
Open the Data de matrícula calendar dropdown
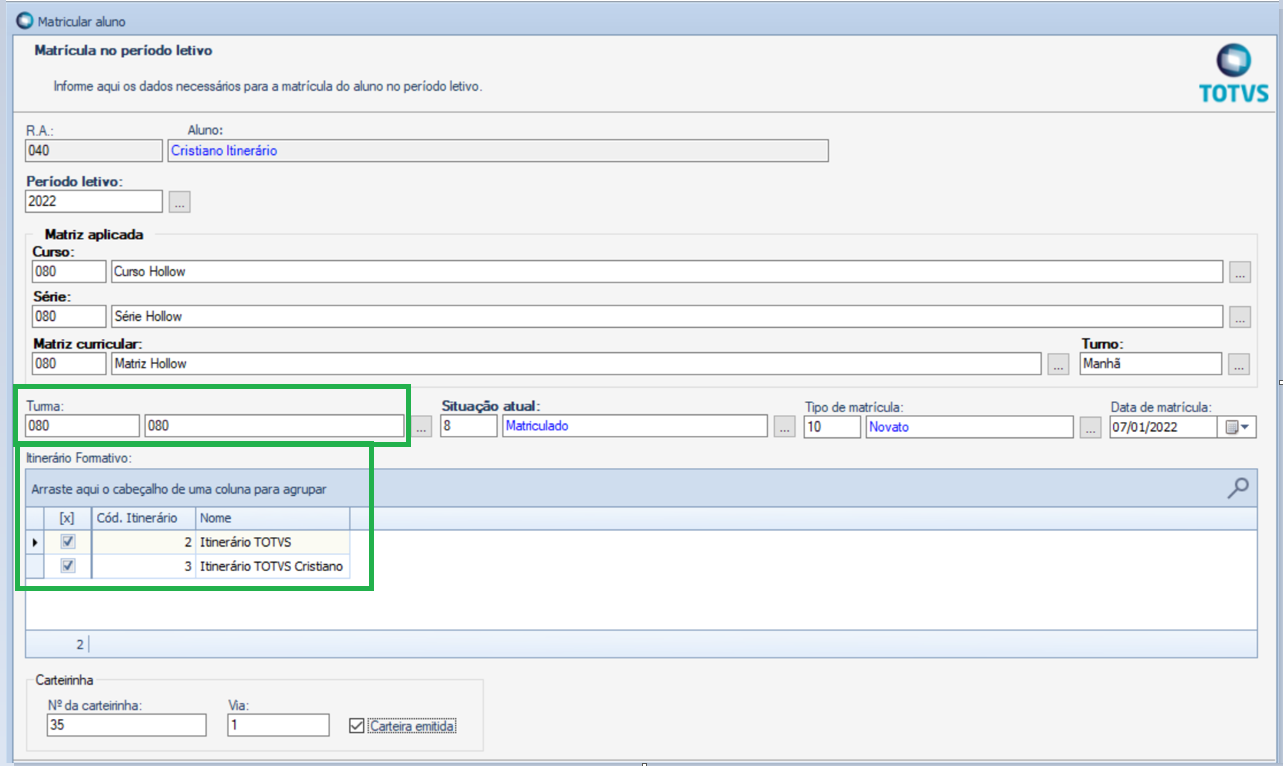pyautogui.click(x=1237, y=427)
